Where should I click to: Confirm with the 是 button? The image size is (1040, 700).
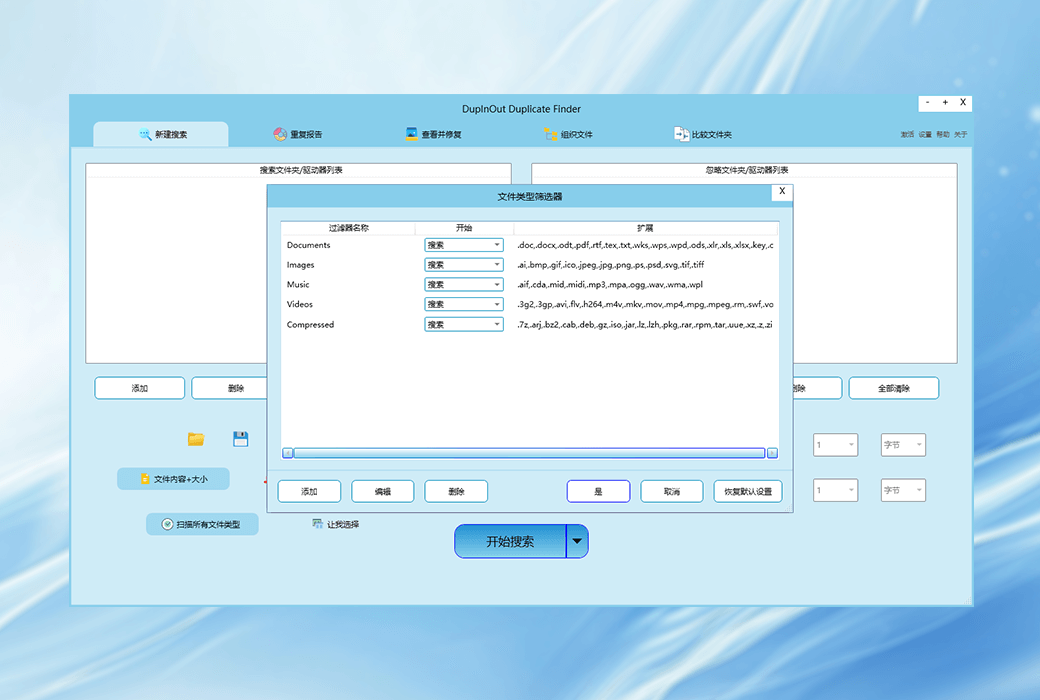pyautogui.click(x=598, y=492)
